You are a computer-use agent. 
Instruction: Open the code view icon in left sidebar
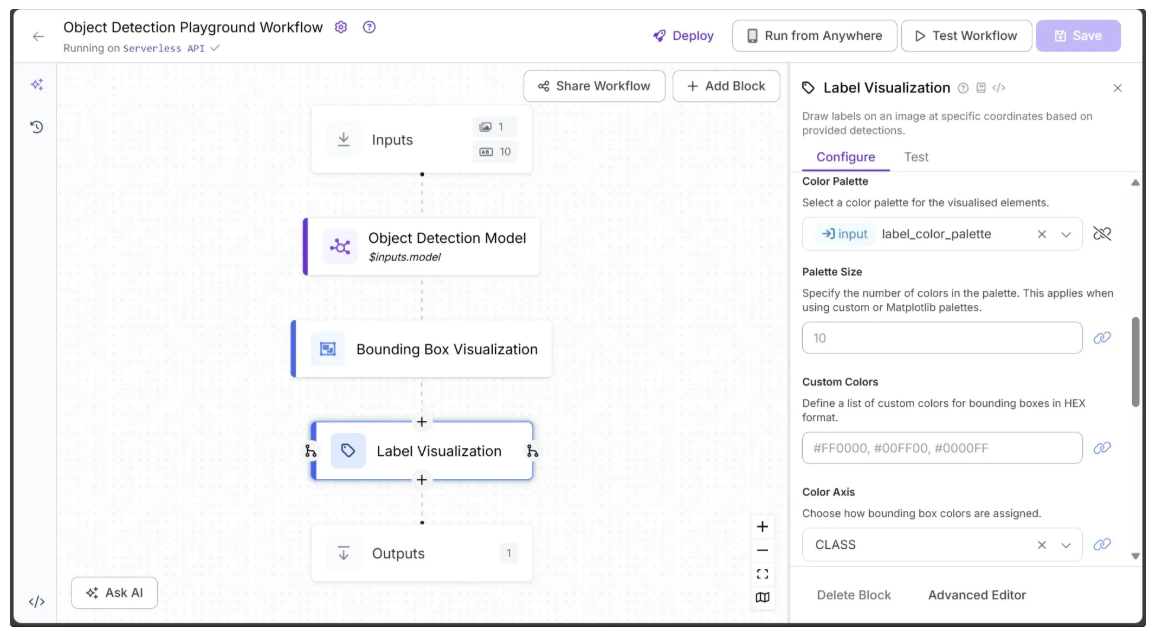pos(37,602)
